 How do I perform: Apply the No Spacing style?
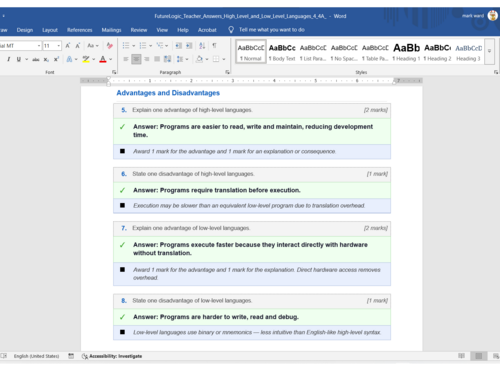pyautogui.click(x=344, y=52)
